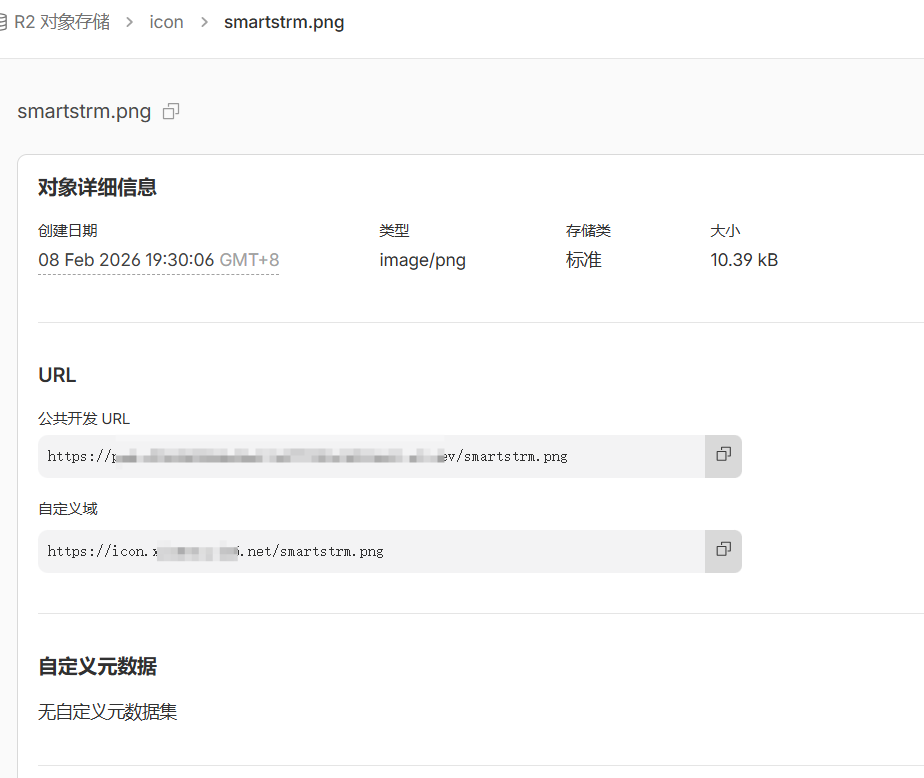Click the 无自定义元数据集 text

107,712
